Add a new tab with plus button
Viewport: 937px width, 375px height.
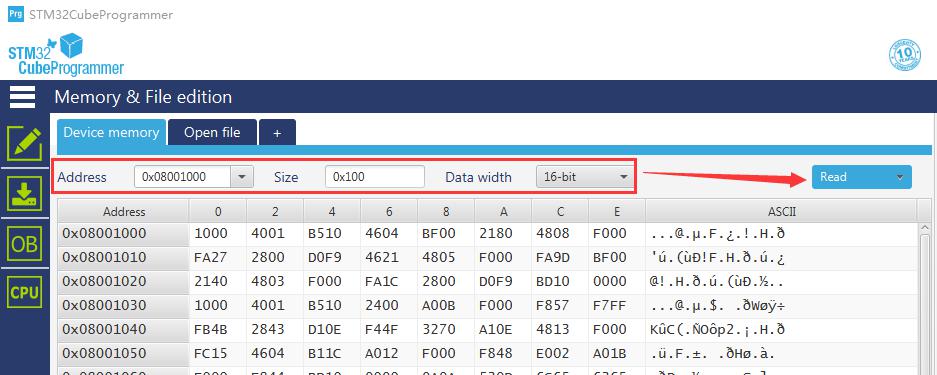[x=277, y=133]
